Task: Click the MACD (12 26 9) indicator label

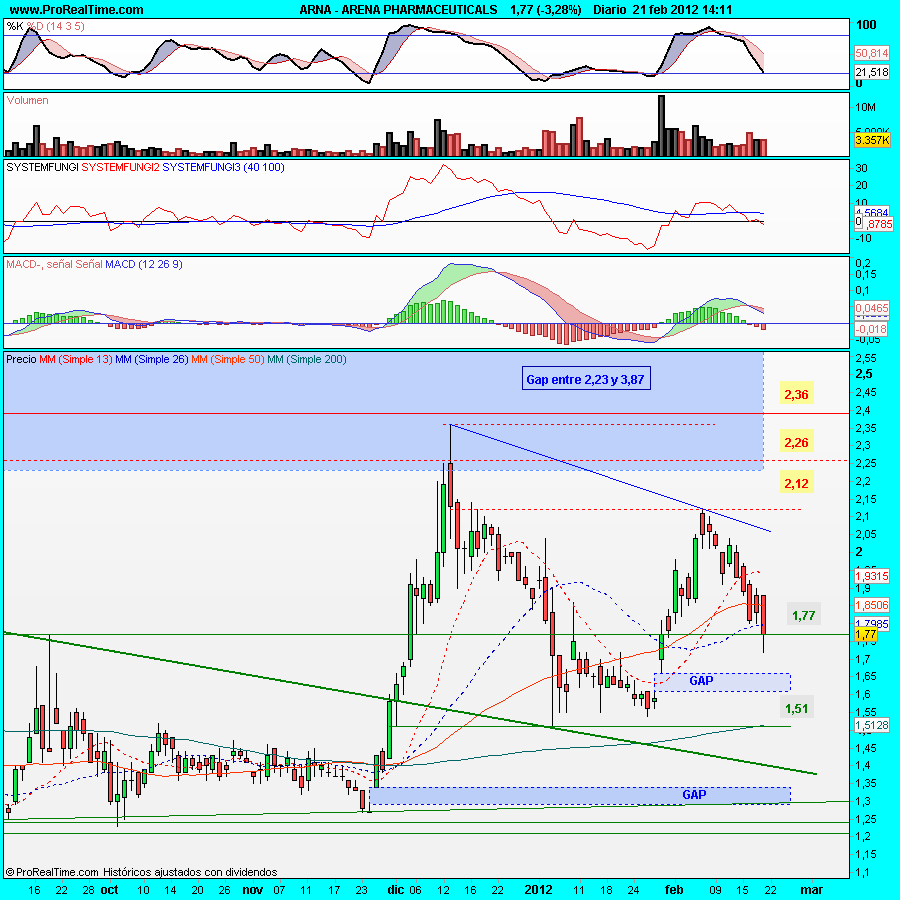Action: tap(143, 264)
